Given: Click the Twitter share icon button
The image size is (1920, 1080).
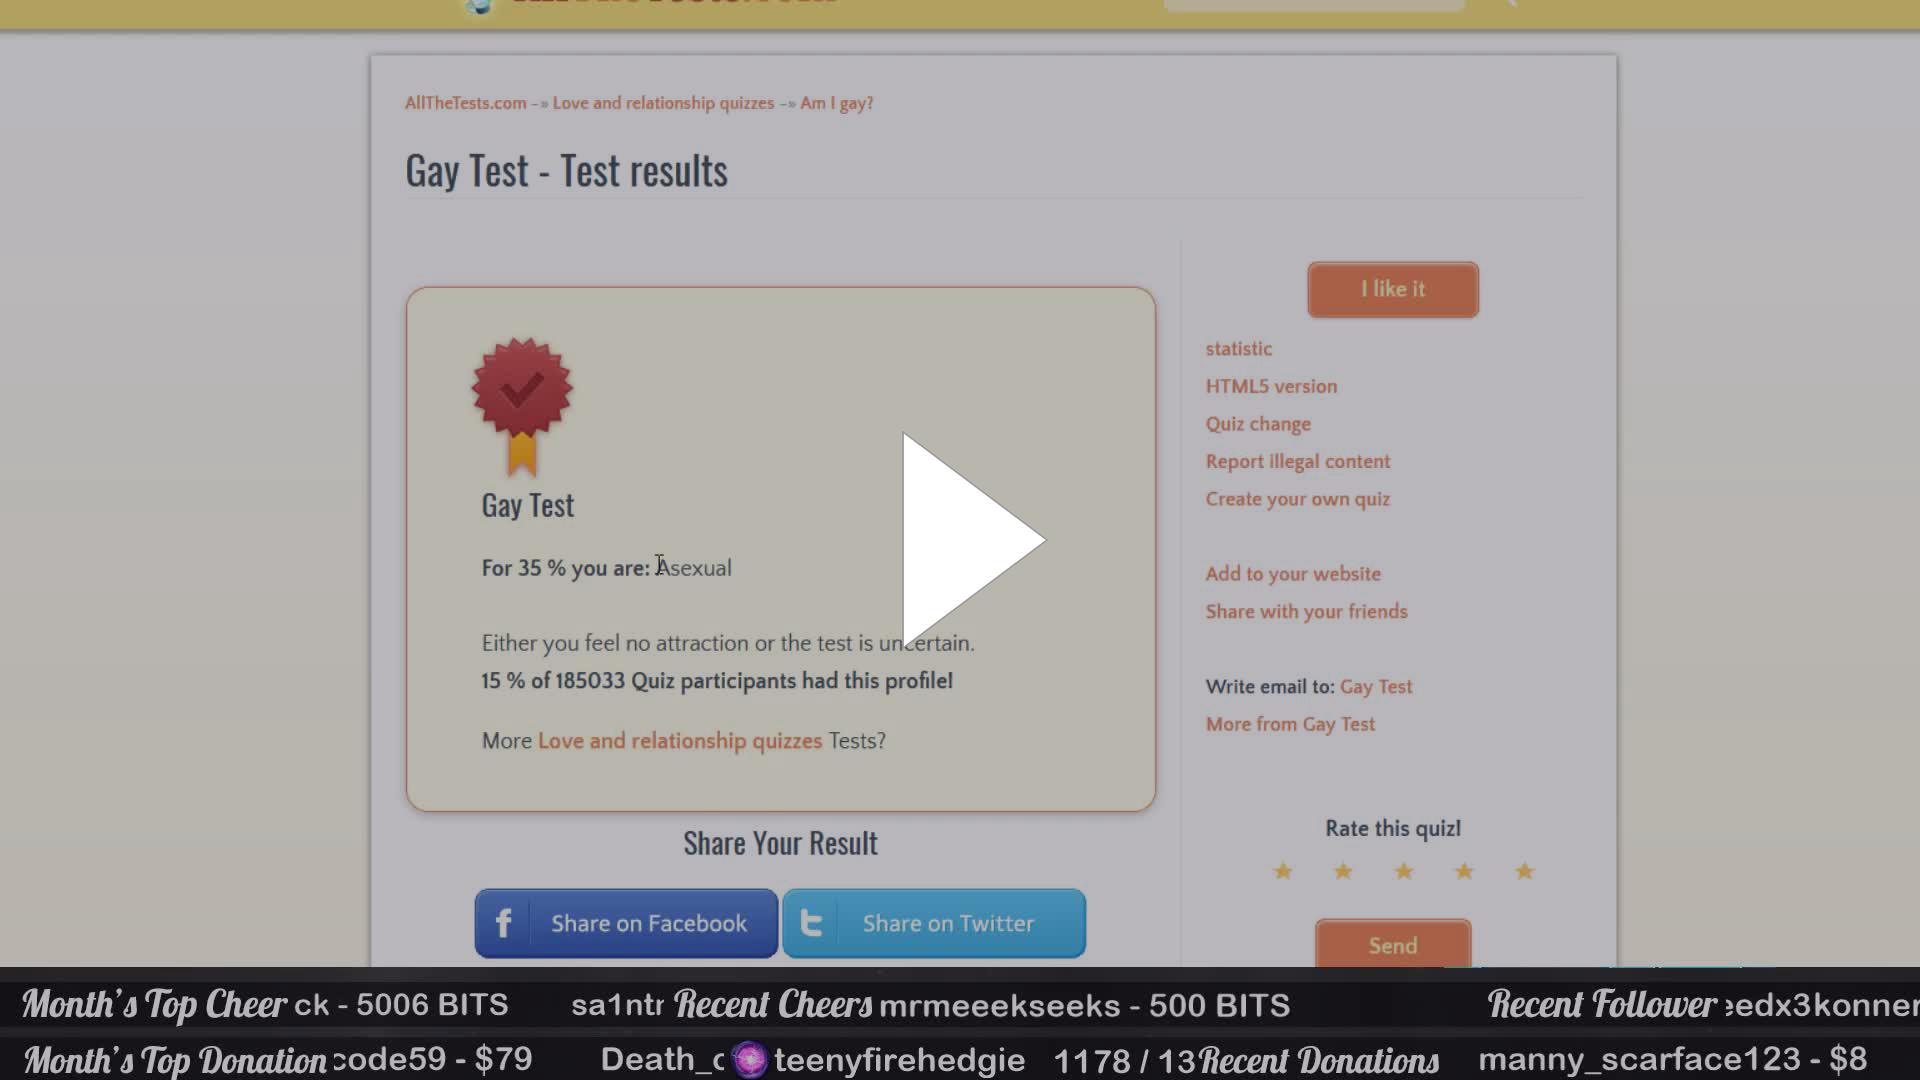Looking at the screenshot, I should (x=814, y=923).
